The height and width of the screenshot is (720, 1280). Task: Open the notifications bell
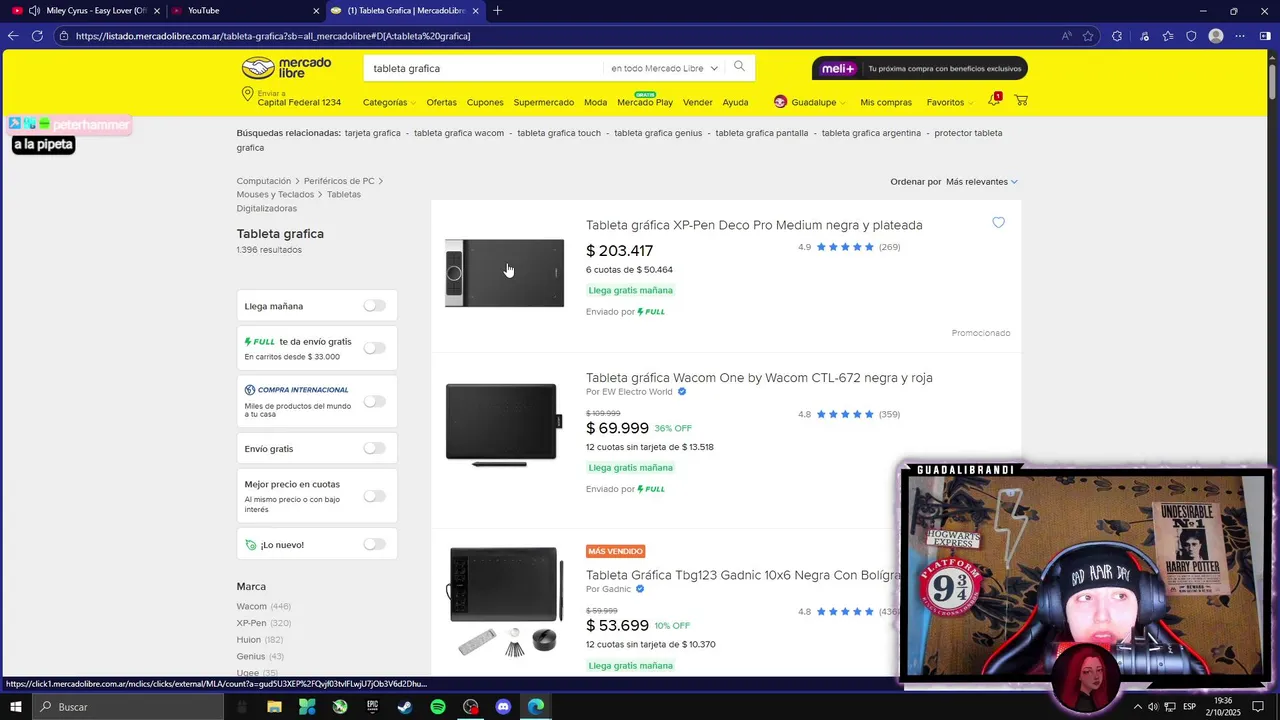[994, 100]
